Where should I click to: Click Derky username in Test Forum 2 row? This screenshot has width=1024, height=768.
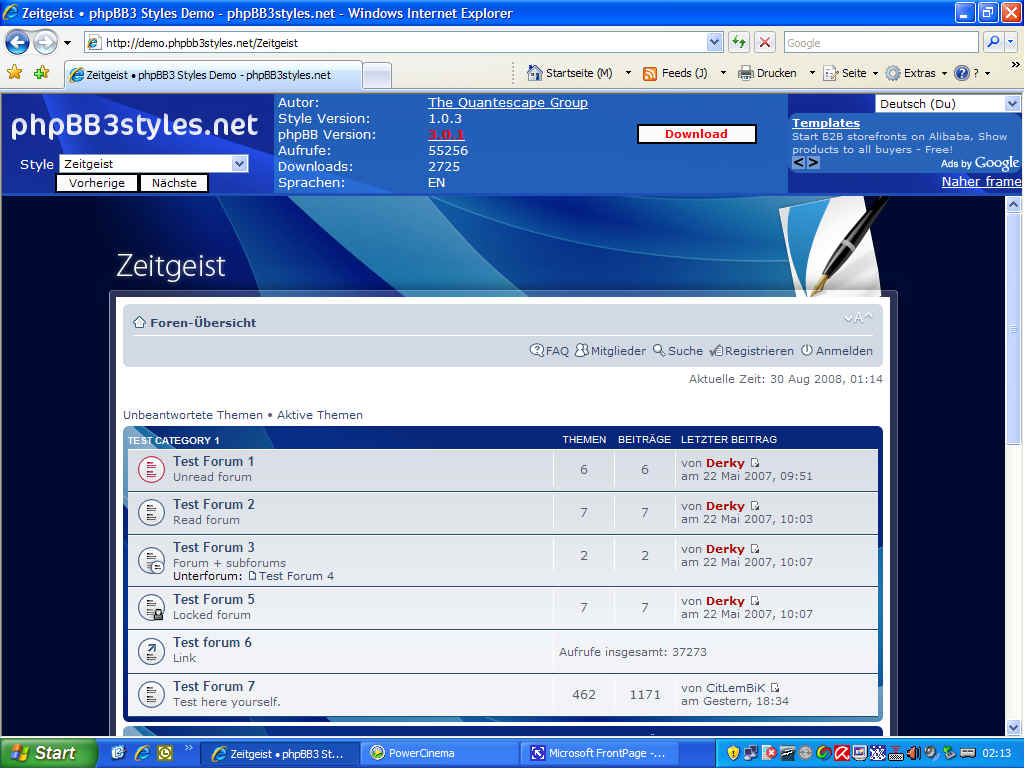point(725,506)
